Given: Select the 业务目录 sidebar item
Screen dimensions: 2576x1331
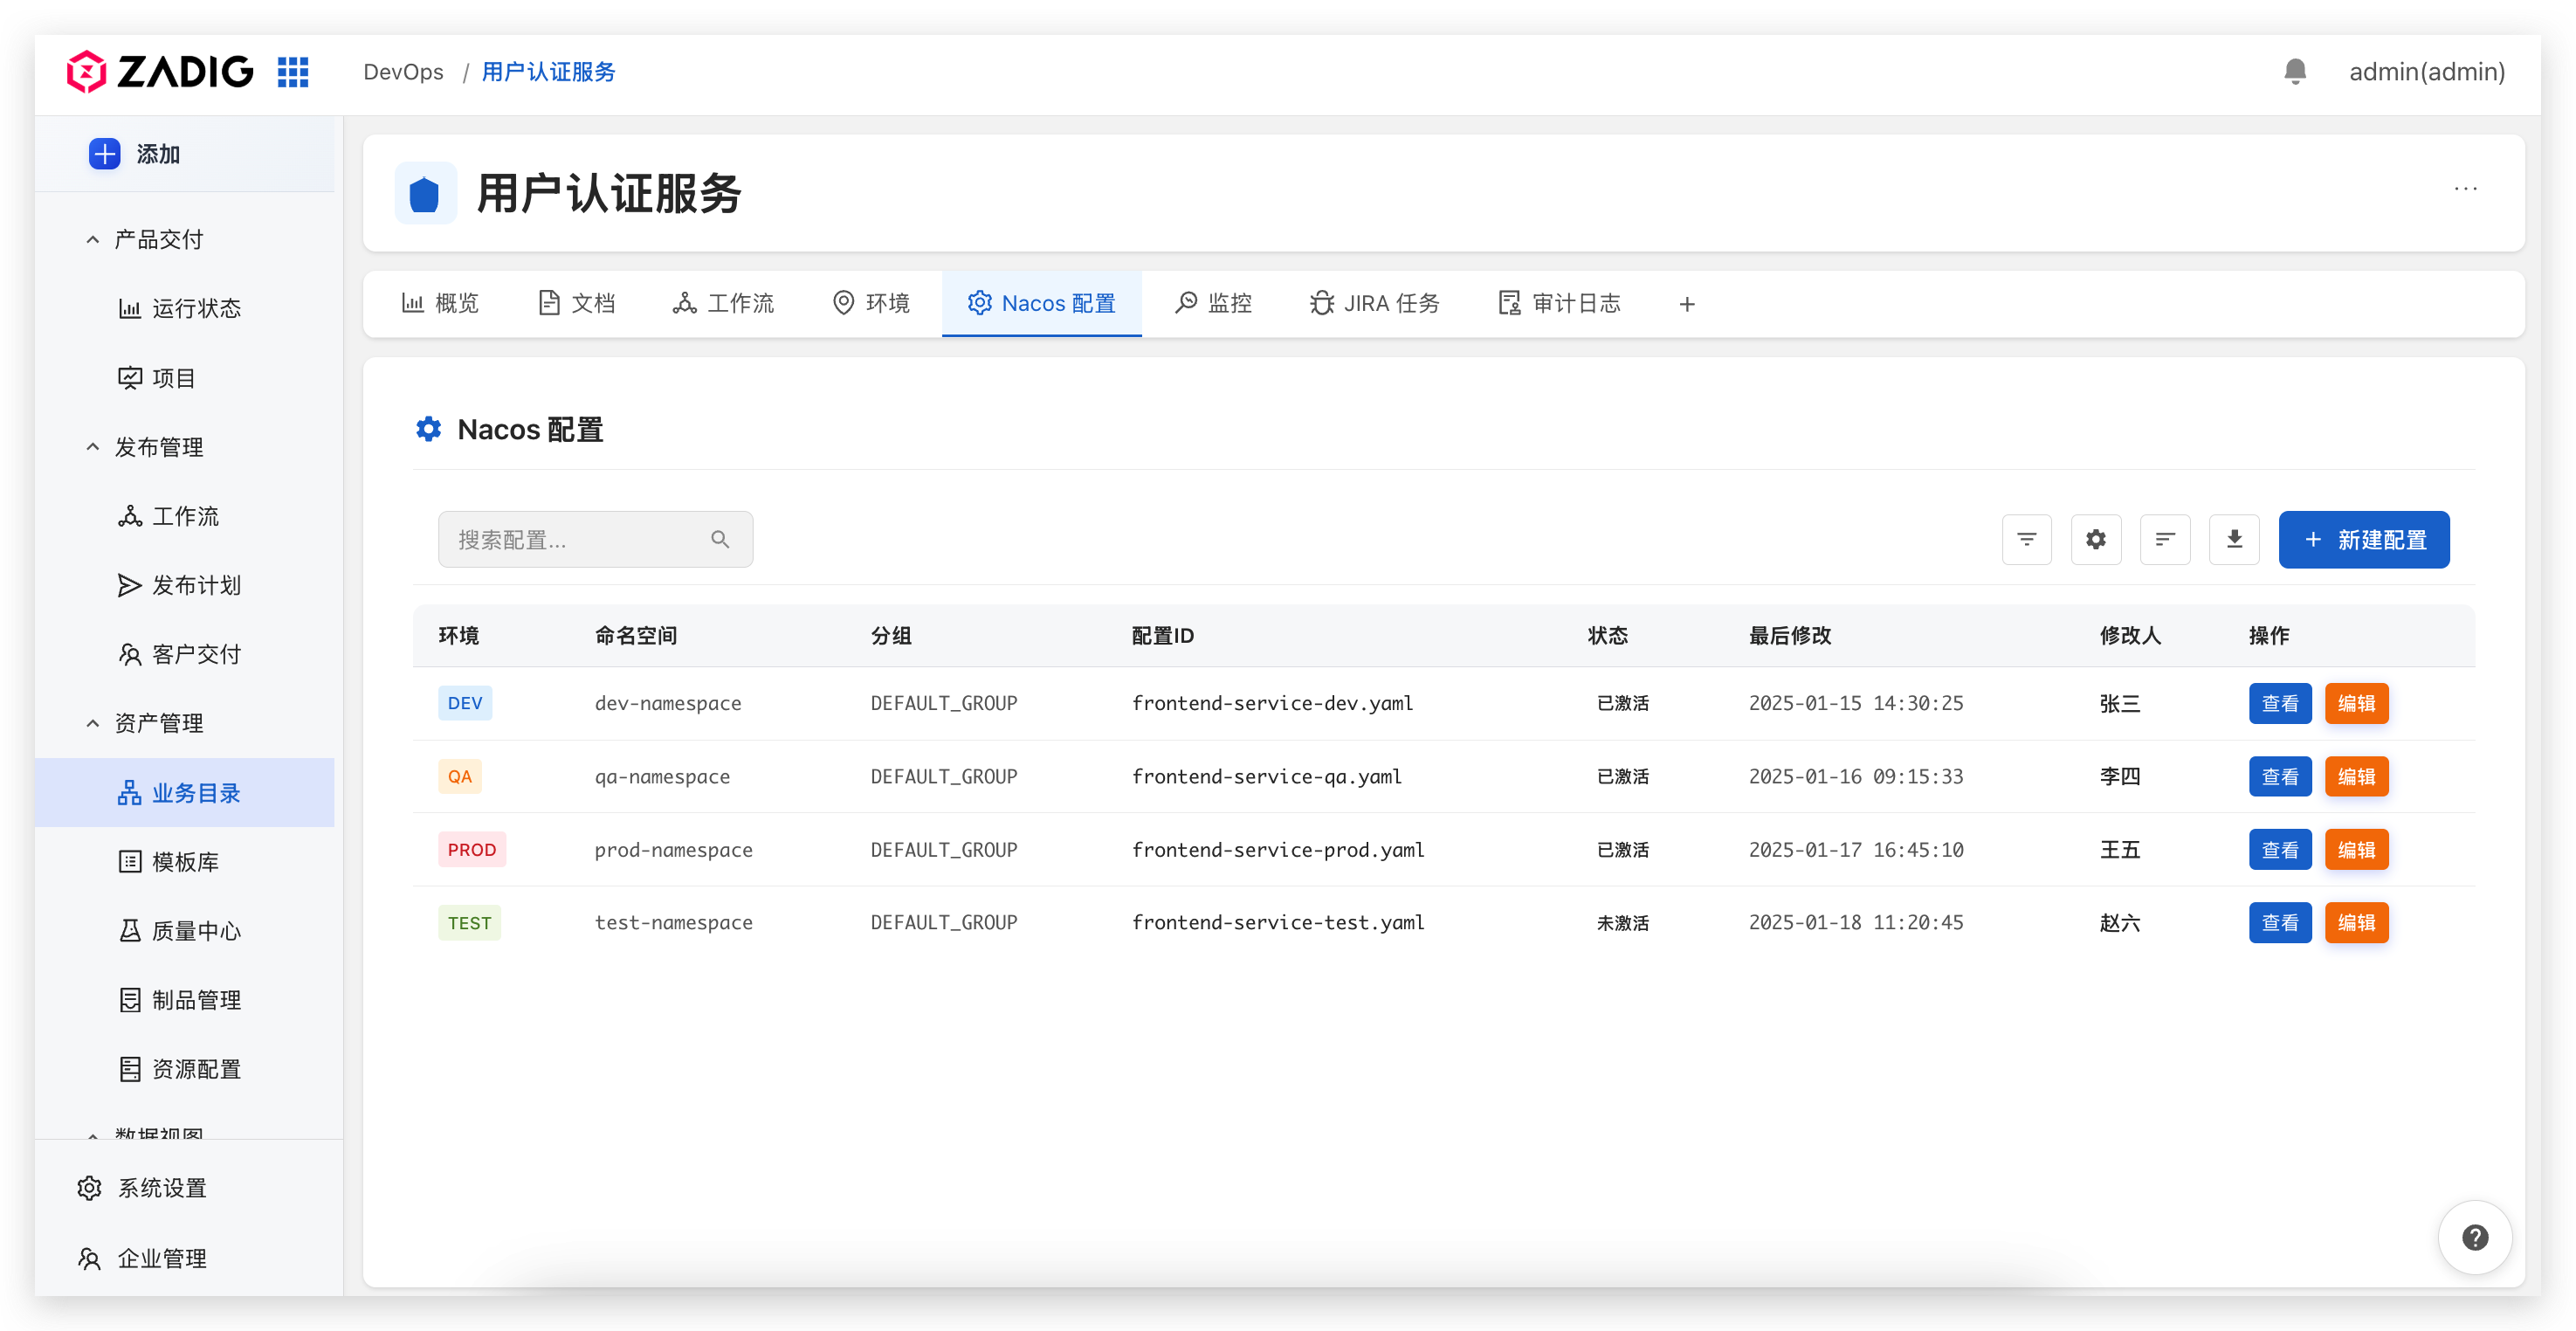Looking at the screenshot, I should 196,792.
